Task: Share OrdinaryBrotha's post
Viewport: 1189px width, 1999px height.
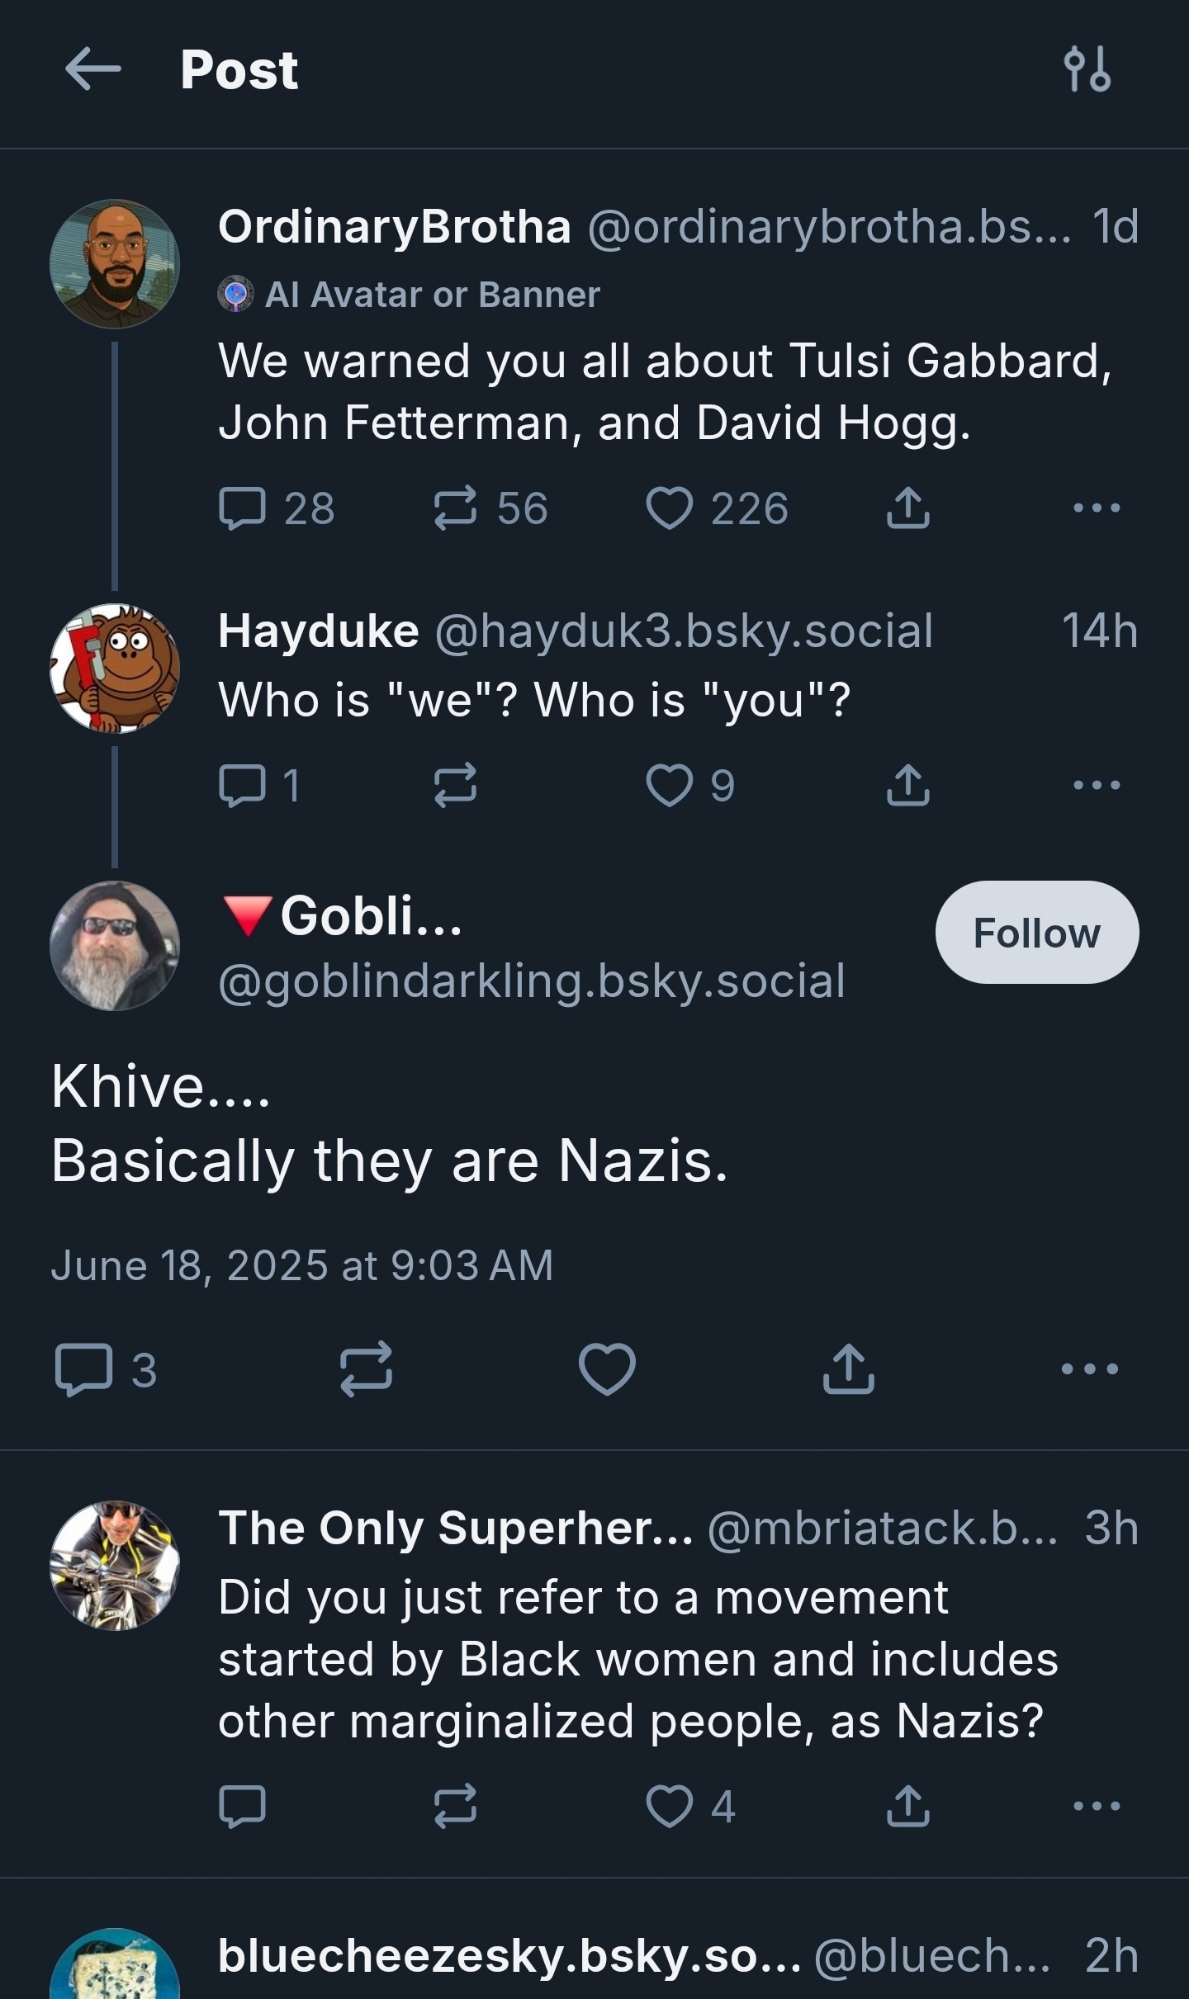Action: click(908, 508)
